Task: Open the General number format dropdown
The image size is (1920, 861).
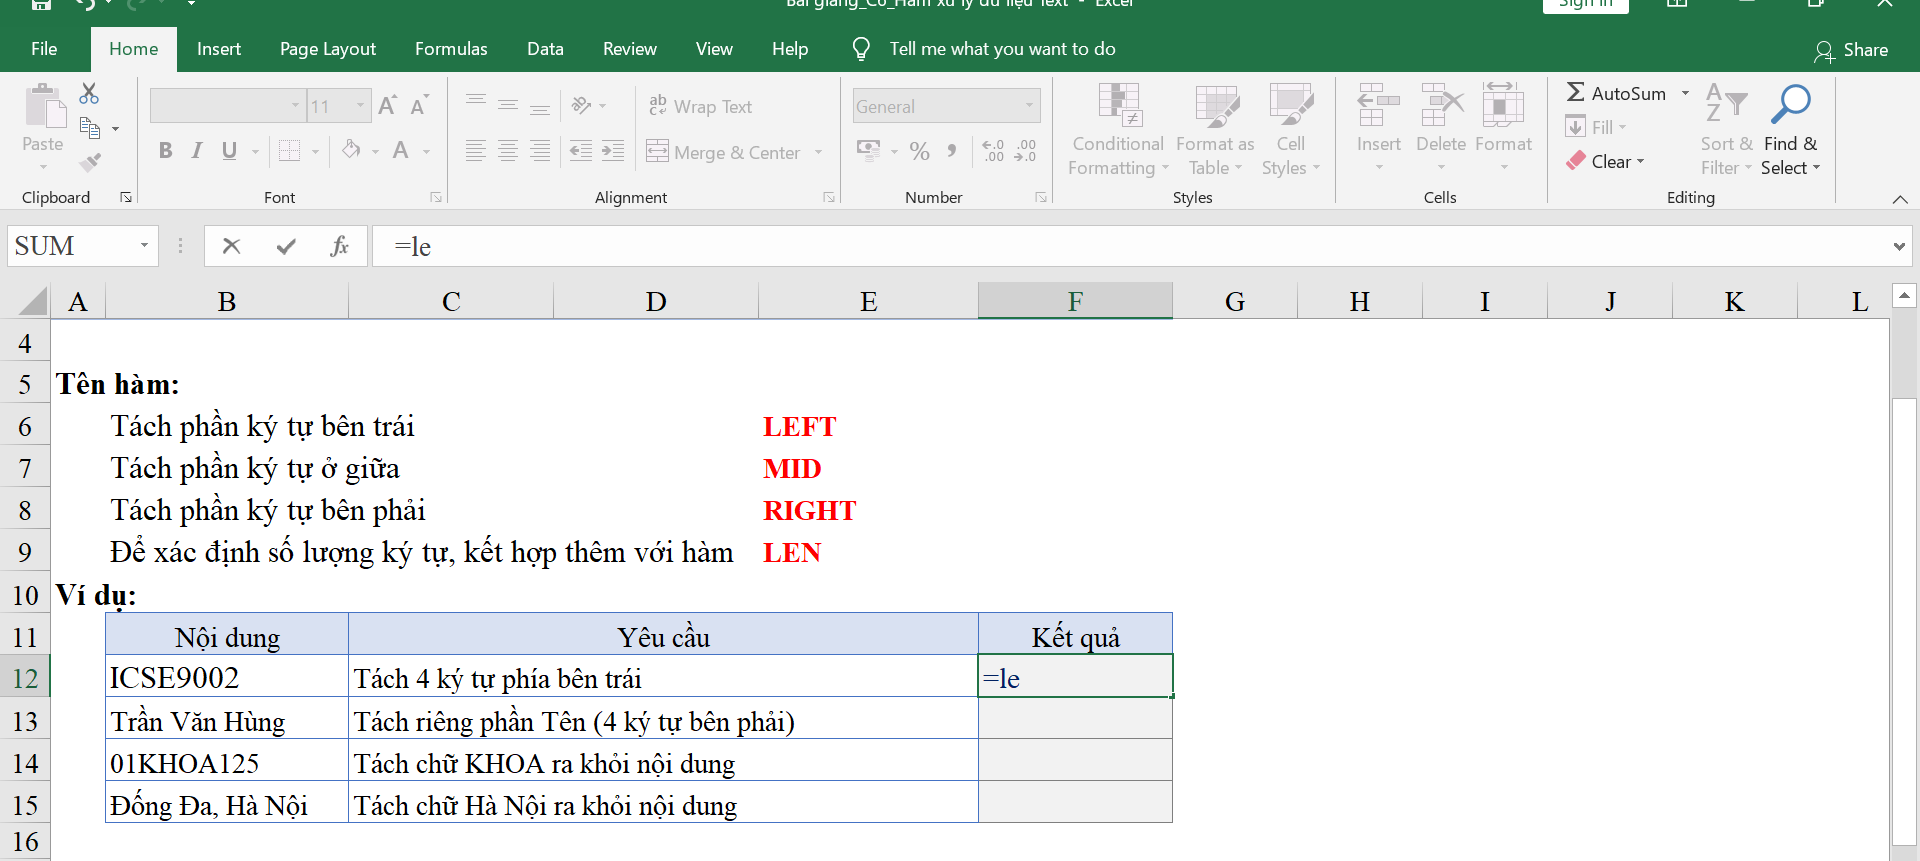Action: (x=1029, y=106)
